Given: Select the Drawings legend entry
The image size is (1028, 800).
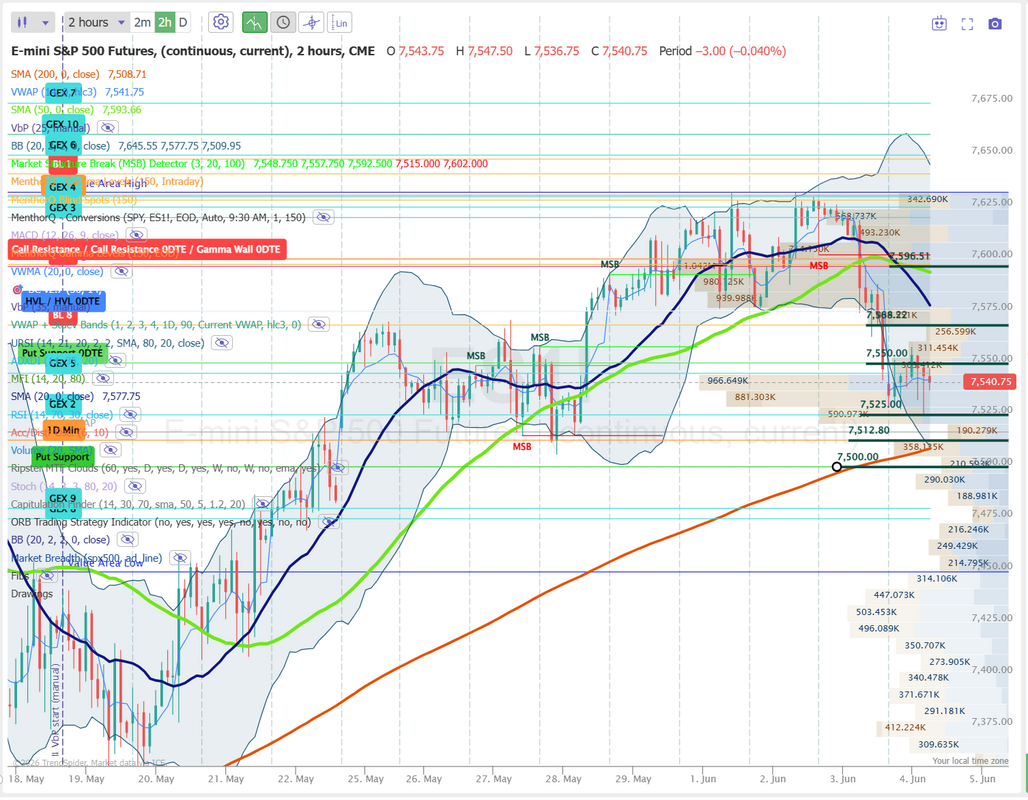Looking at the screenshot, I should click(32, 593).
